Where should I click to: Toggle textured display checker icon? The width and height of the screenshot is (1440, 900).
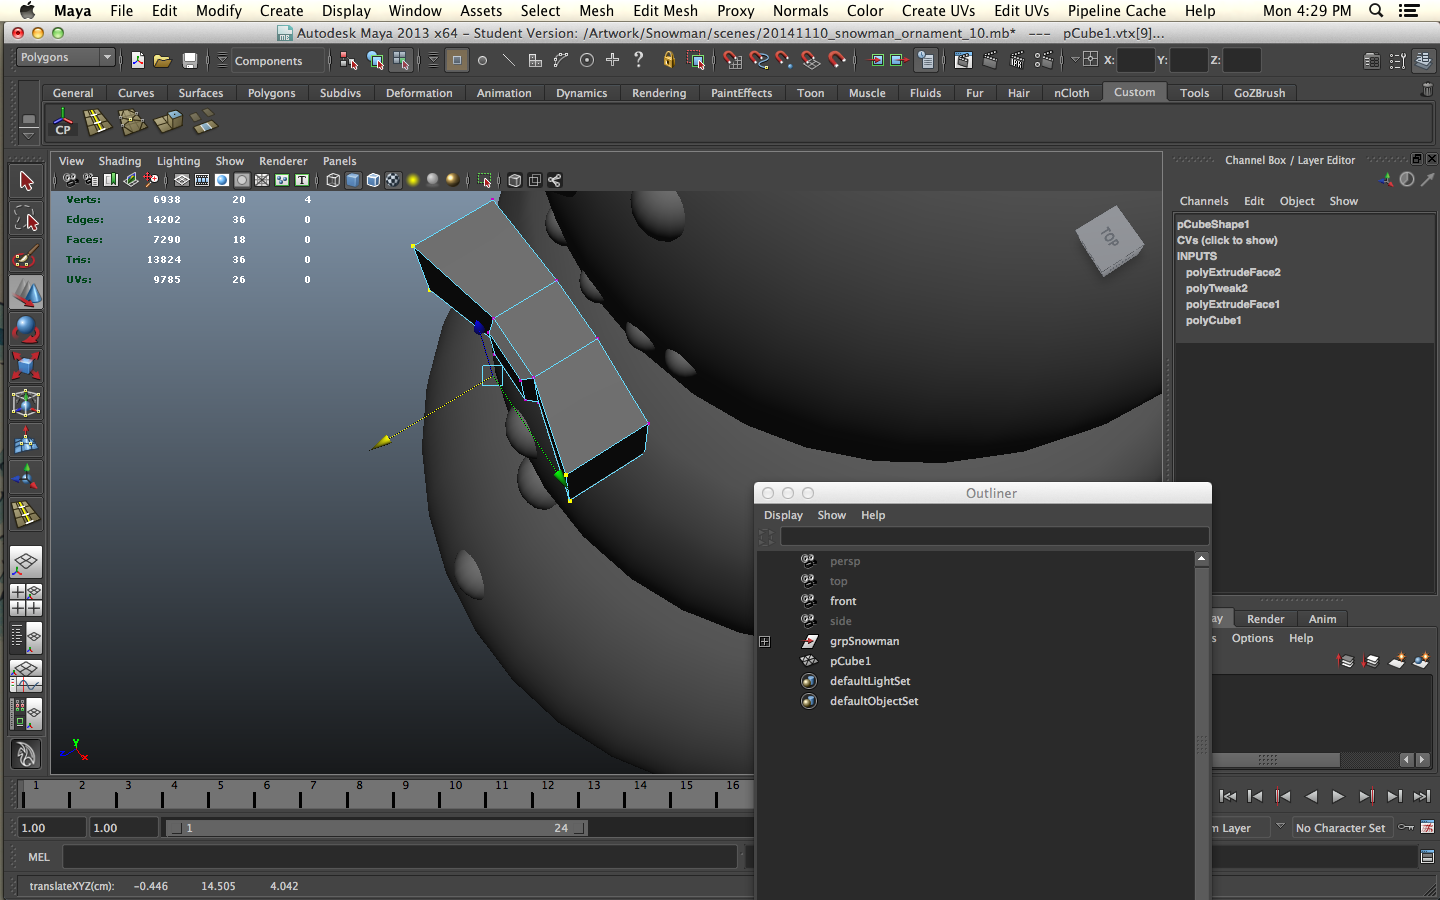pos(393,180)
